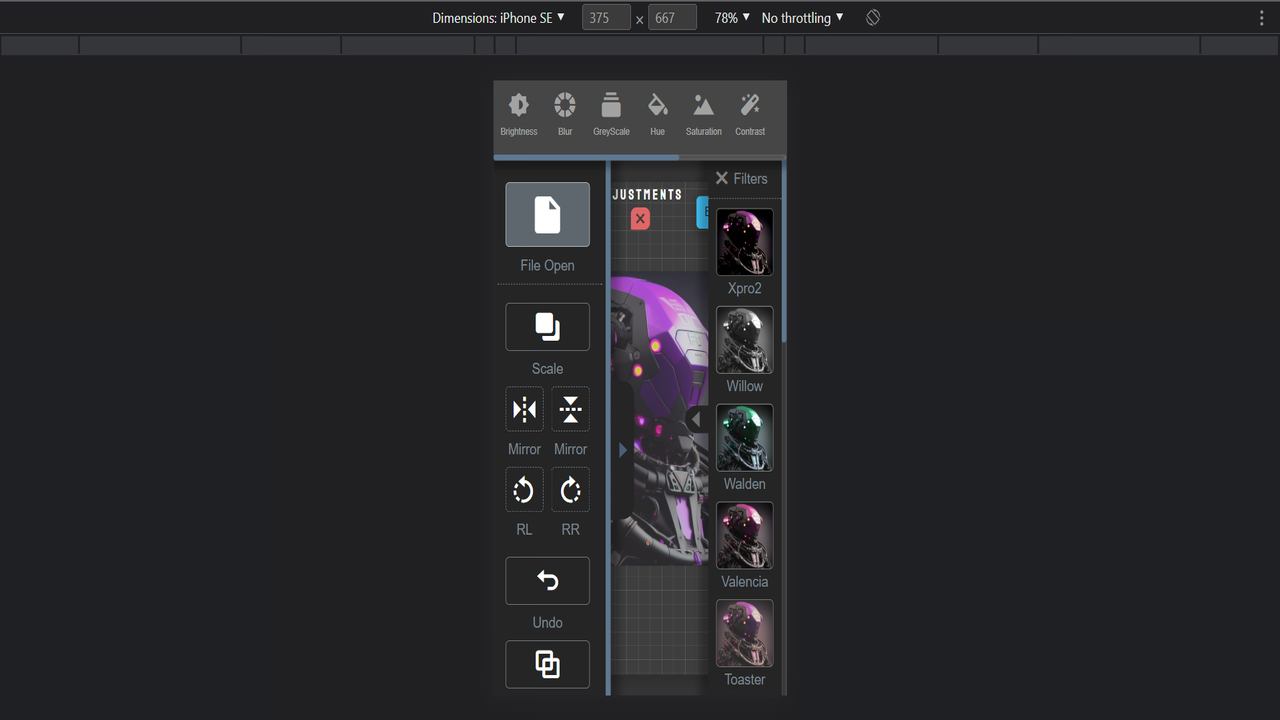Convert the image using GreyScale
1280x720 pixels.
pyautogui.click(x=610, y=112)
